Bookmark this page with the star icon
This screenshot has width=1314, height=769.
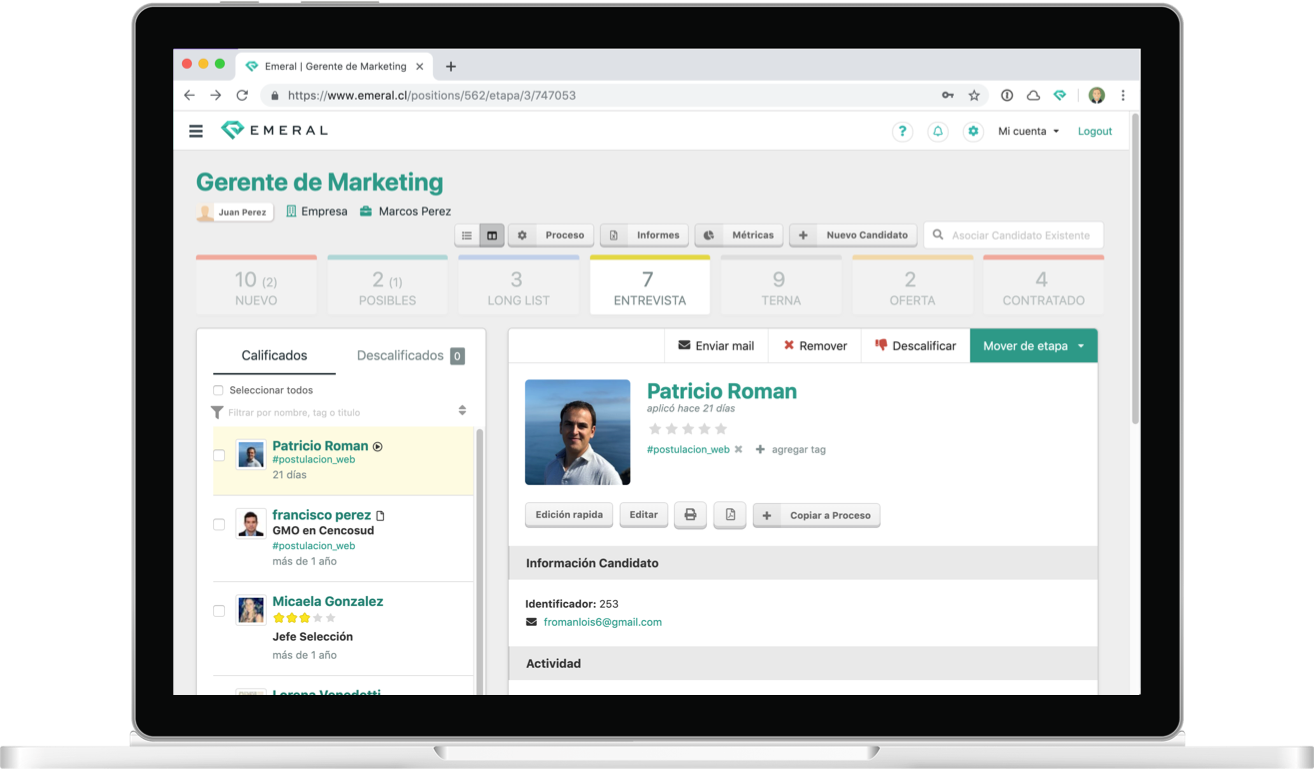(974, 96)
